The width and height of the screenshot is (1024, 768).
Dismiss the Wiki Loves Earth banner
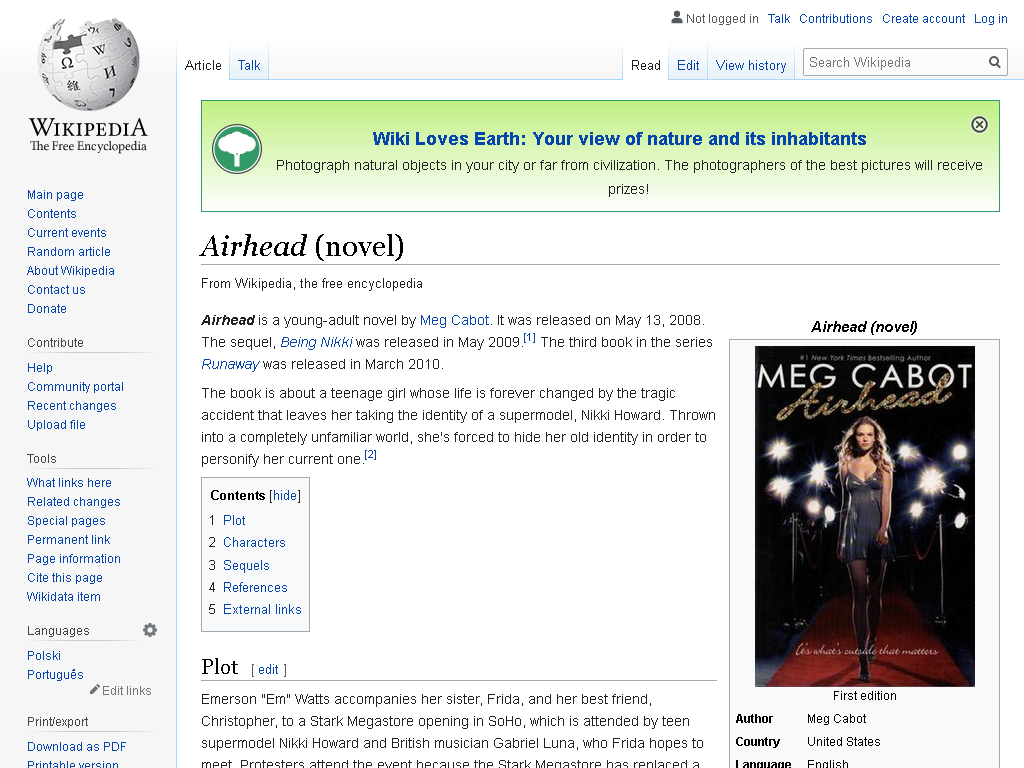(979, 125)
